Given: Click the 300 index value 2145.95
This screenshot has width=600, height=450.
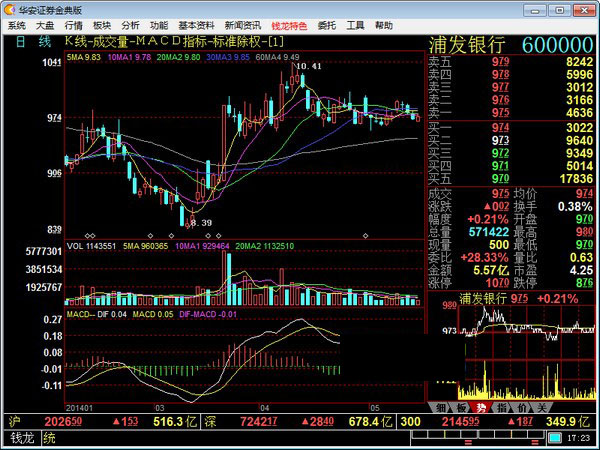Looking at the screenshot, I should coord(460,422).
